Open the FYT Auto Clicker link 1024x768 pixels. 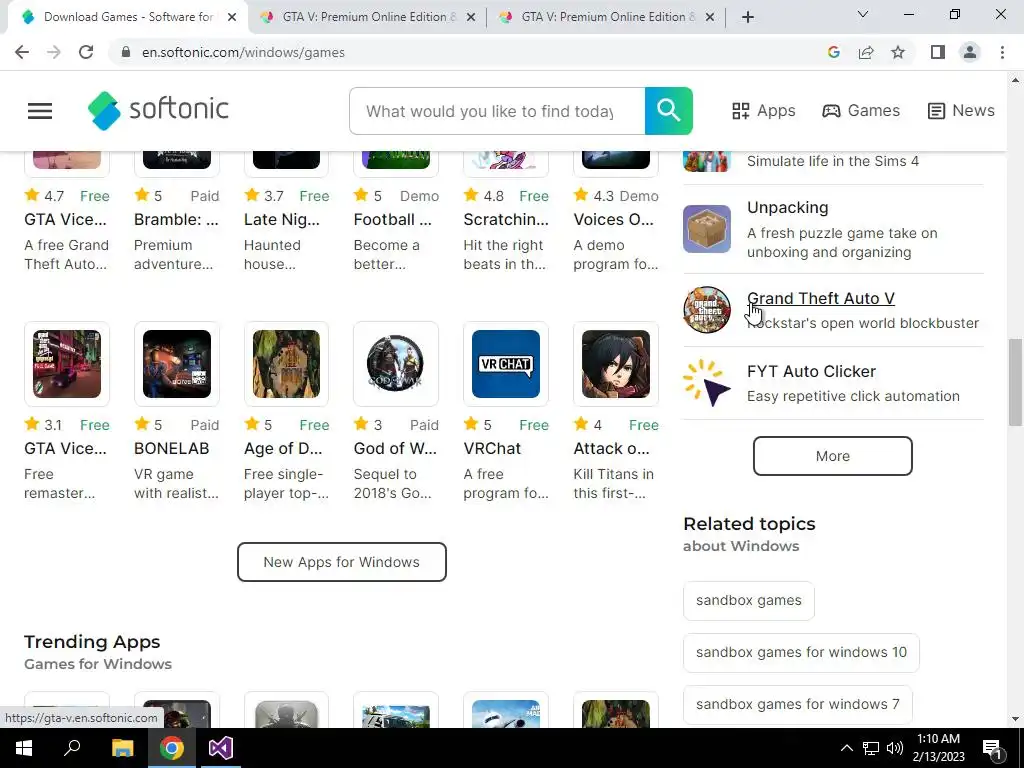[811, 372]
